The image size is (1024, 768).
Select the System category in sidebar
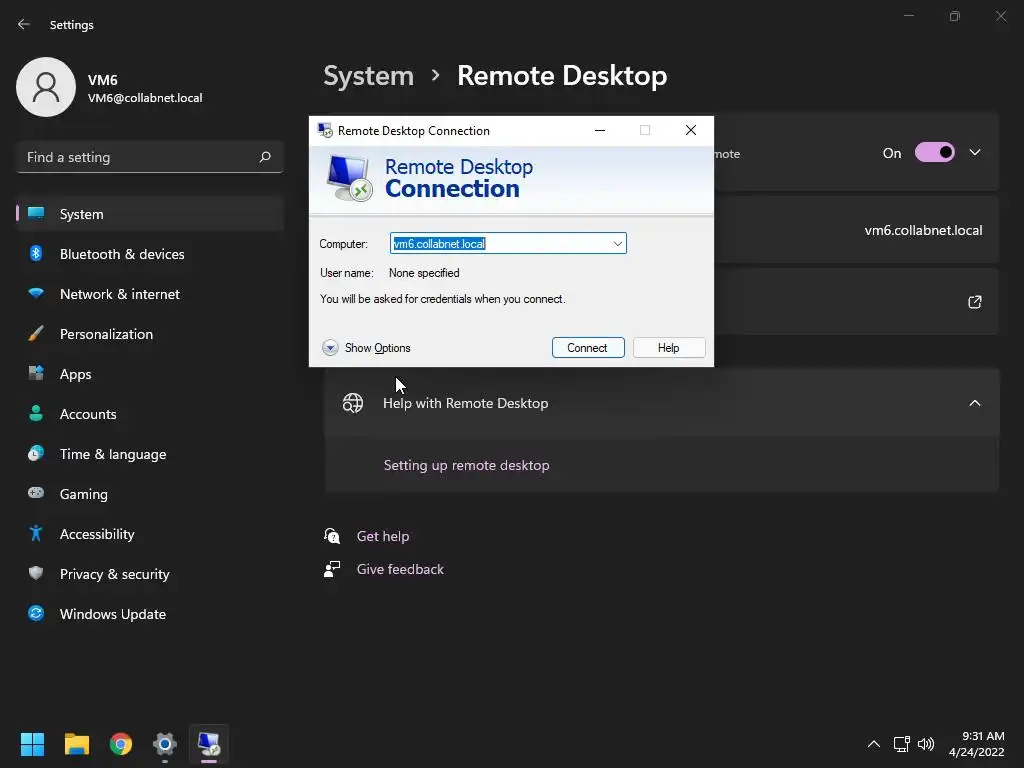150,214
